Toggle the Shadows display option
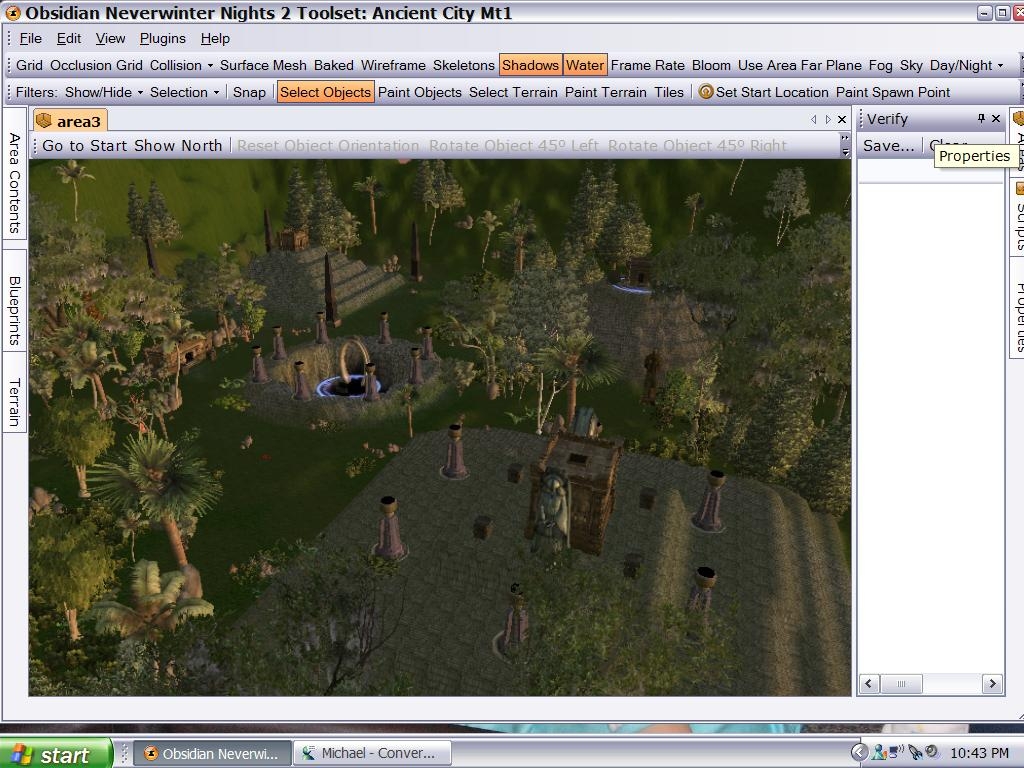 tap(530, 65)
